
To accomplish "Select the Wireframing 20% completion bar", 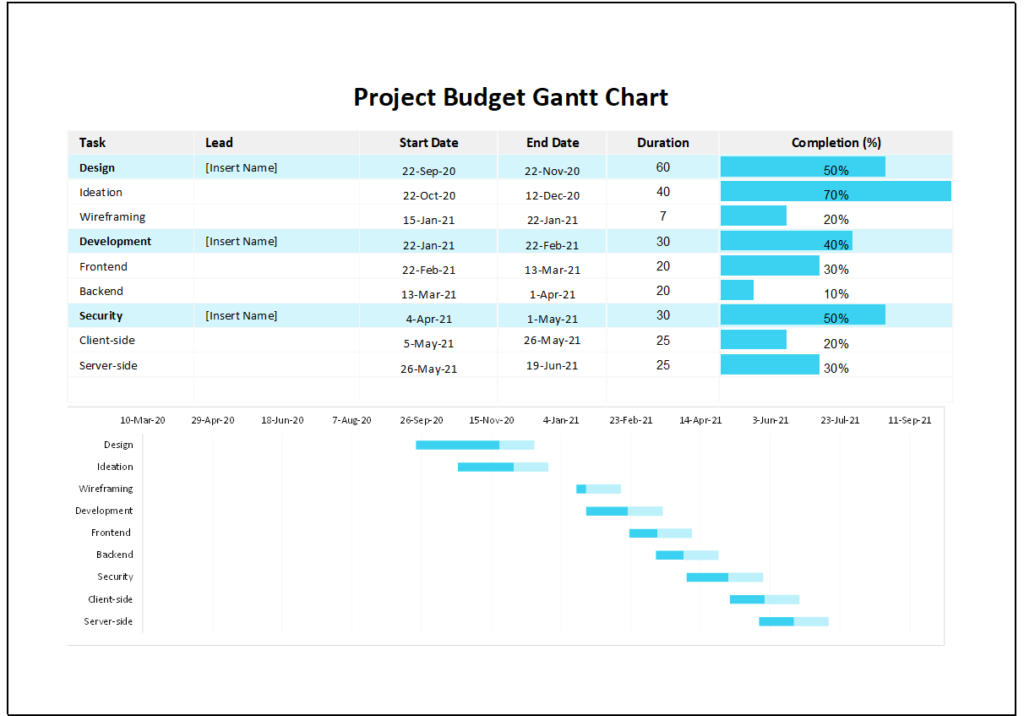I will [x=750, y=218].
